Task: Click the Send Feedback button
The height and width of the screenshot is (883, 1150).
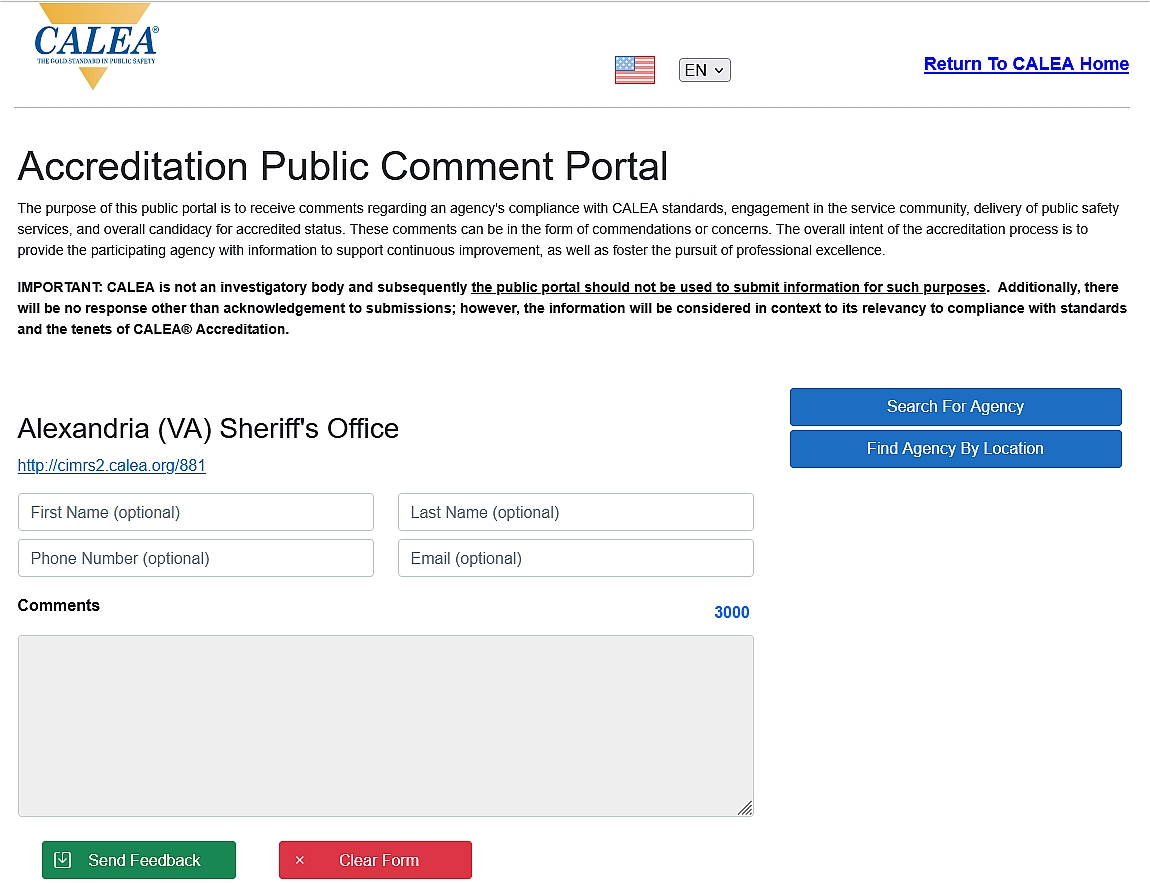Action: tap(139, 860)
